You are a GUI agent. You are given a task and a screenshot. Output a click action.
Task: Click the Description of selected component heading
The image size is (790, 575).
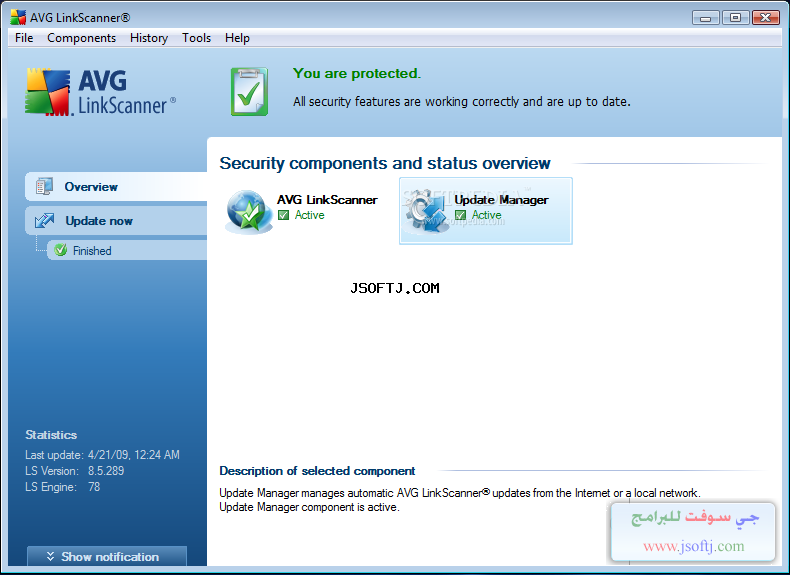click(317, 471)
